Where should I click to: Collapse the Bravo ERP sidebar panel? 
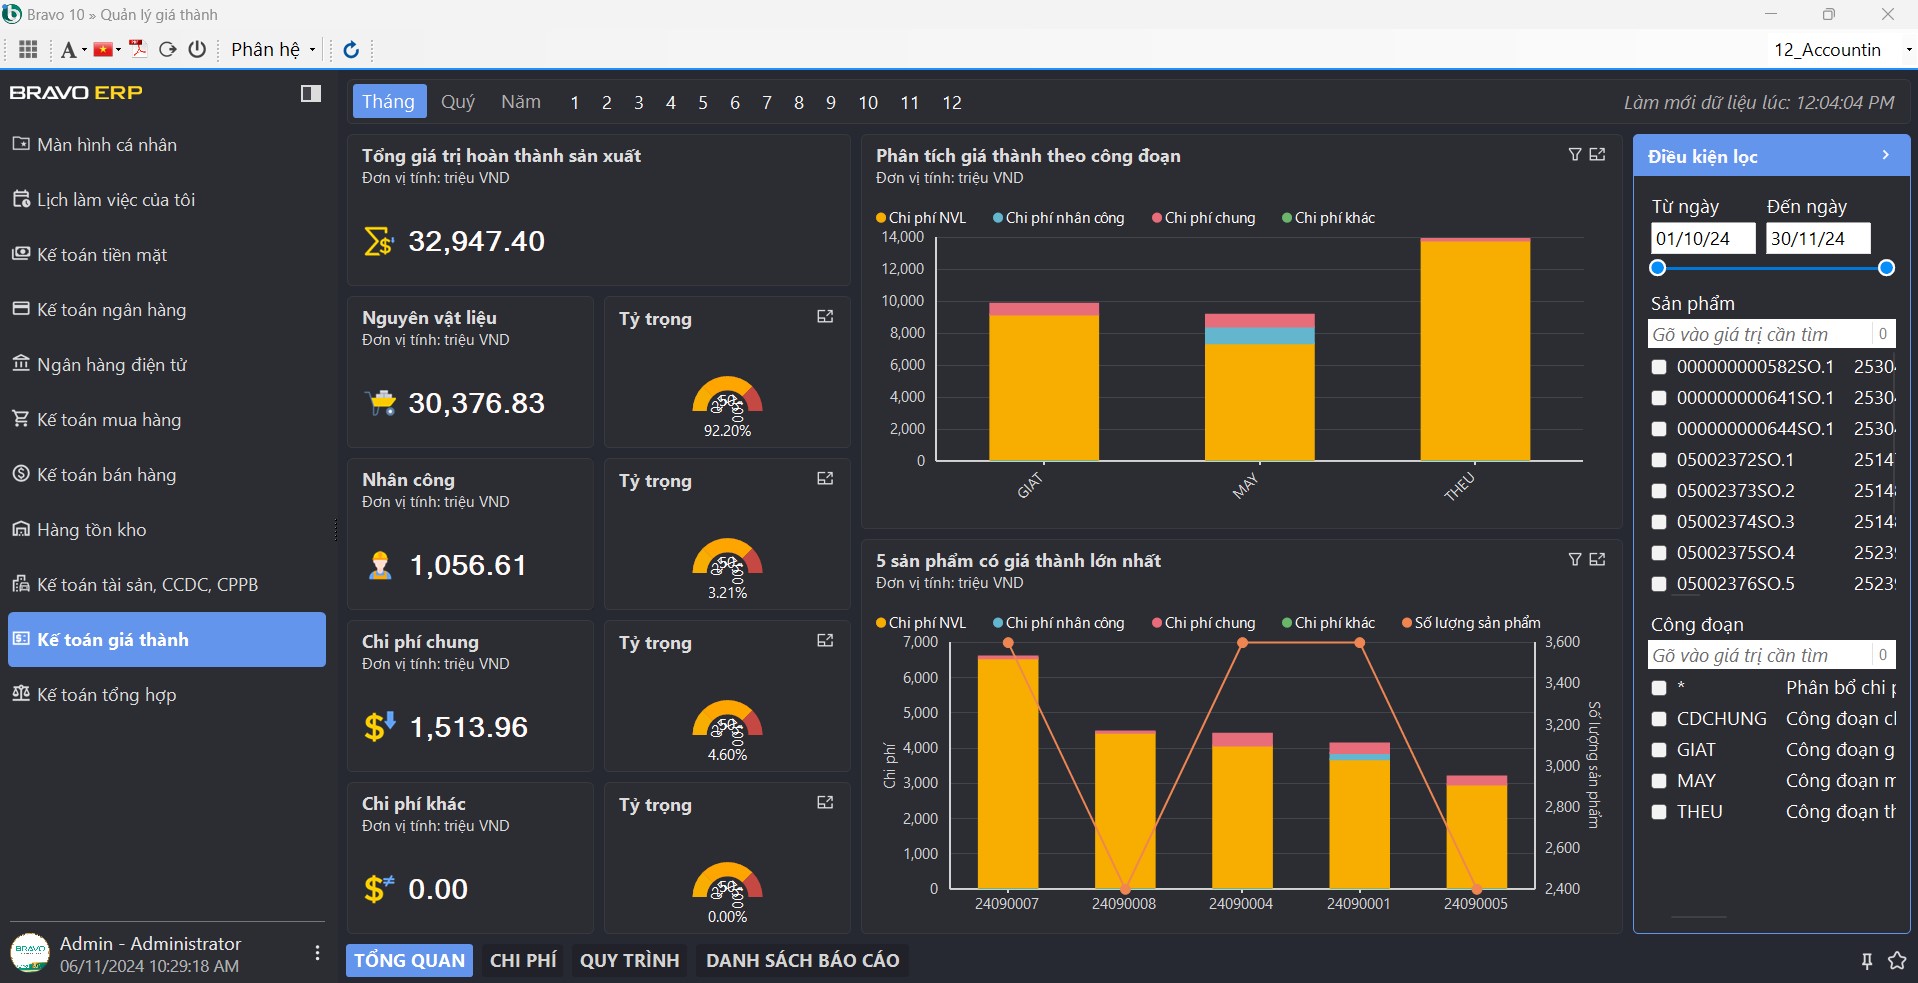tap(311, 93)
